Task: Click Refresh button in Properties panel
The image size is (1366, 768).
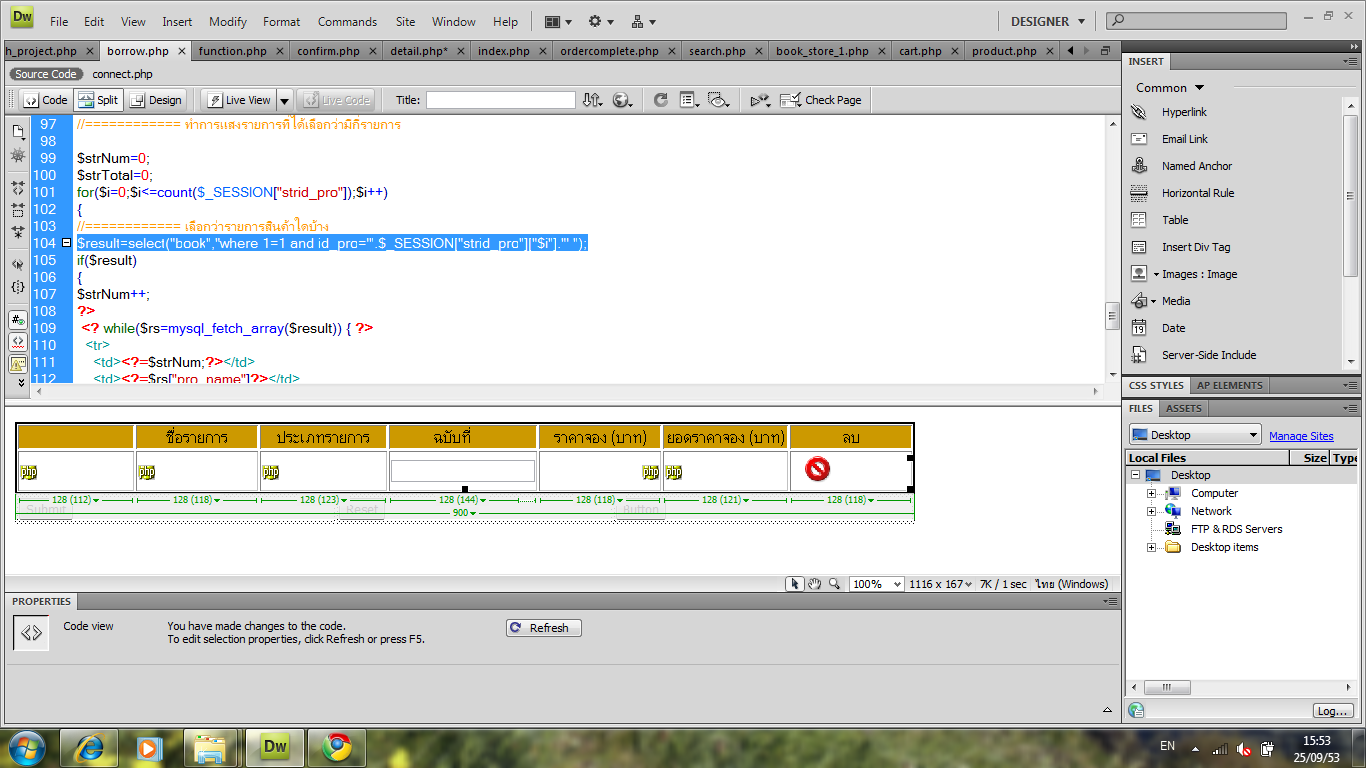Action: tap(544, 628)
